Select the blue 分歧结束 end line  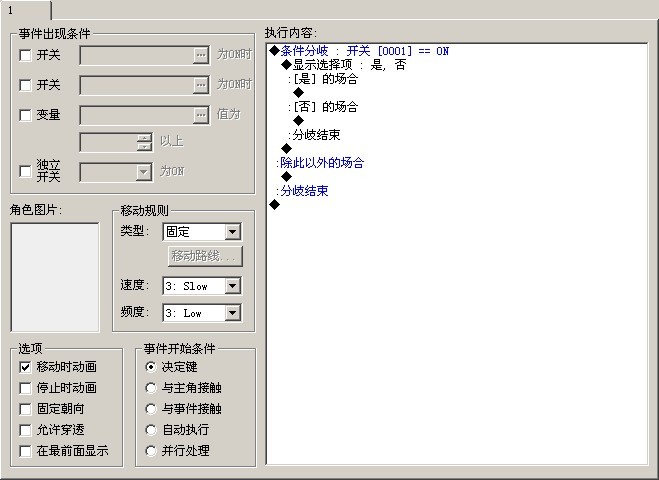303,191
